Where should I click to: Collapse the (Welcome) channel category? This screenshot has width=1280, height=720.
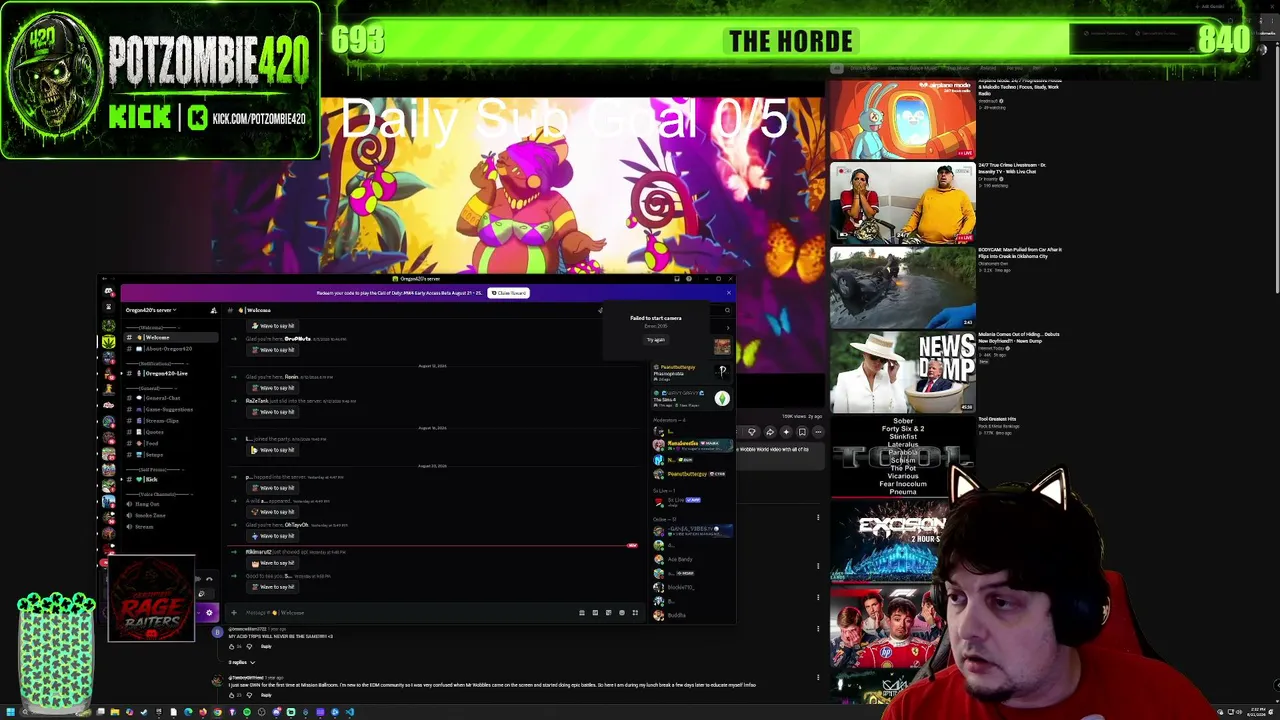pyautogui.click(x=151, y=327)
